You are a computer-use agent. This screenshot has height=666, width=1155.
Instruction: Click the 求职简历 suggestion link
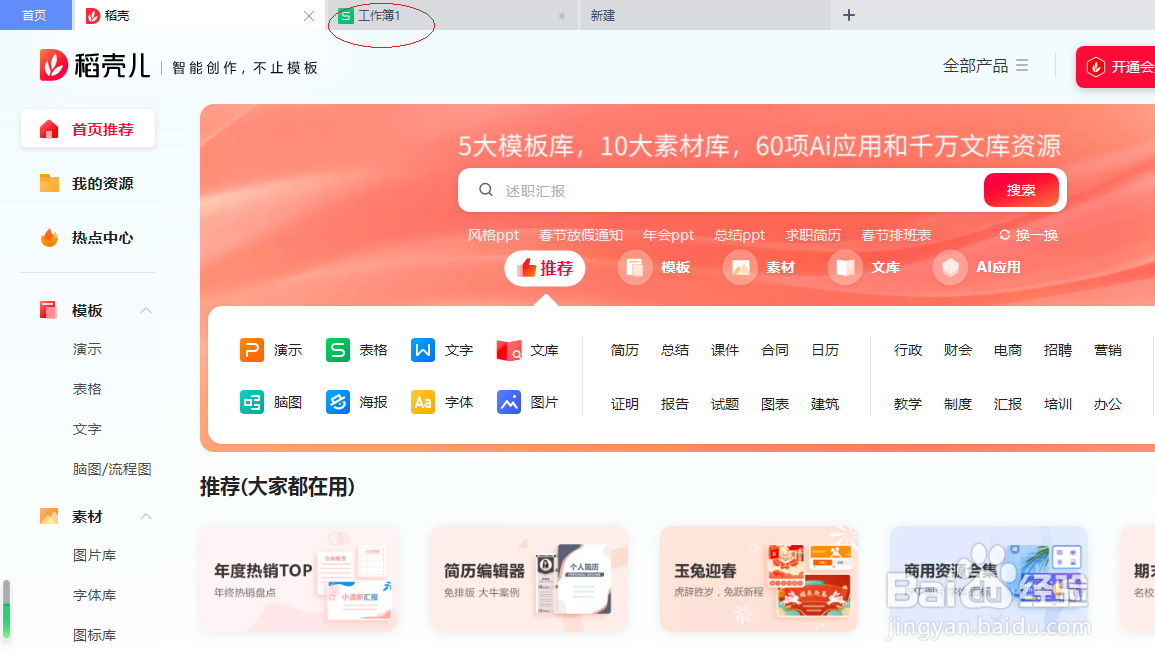click(812, 235)
